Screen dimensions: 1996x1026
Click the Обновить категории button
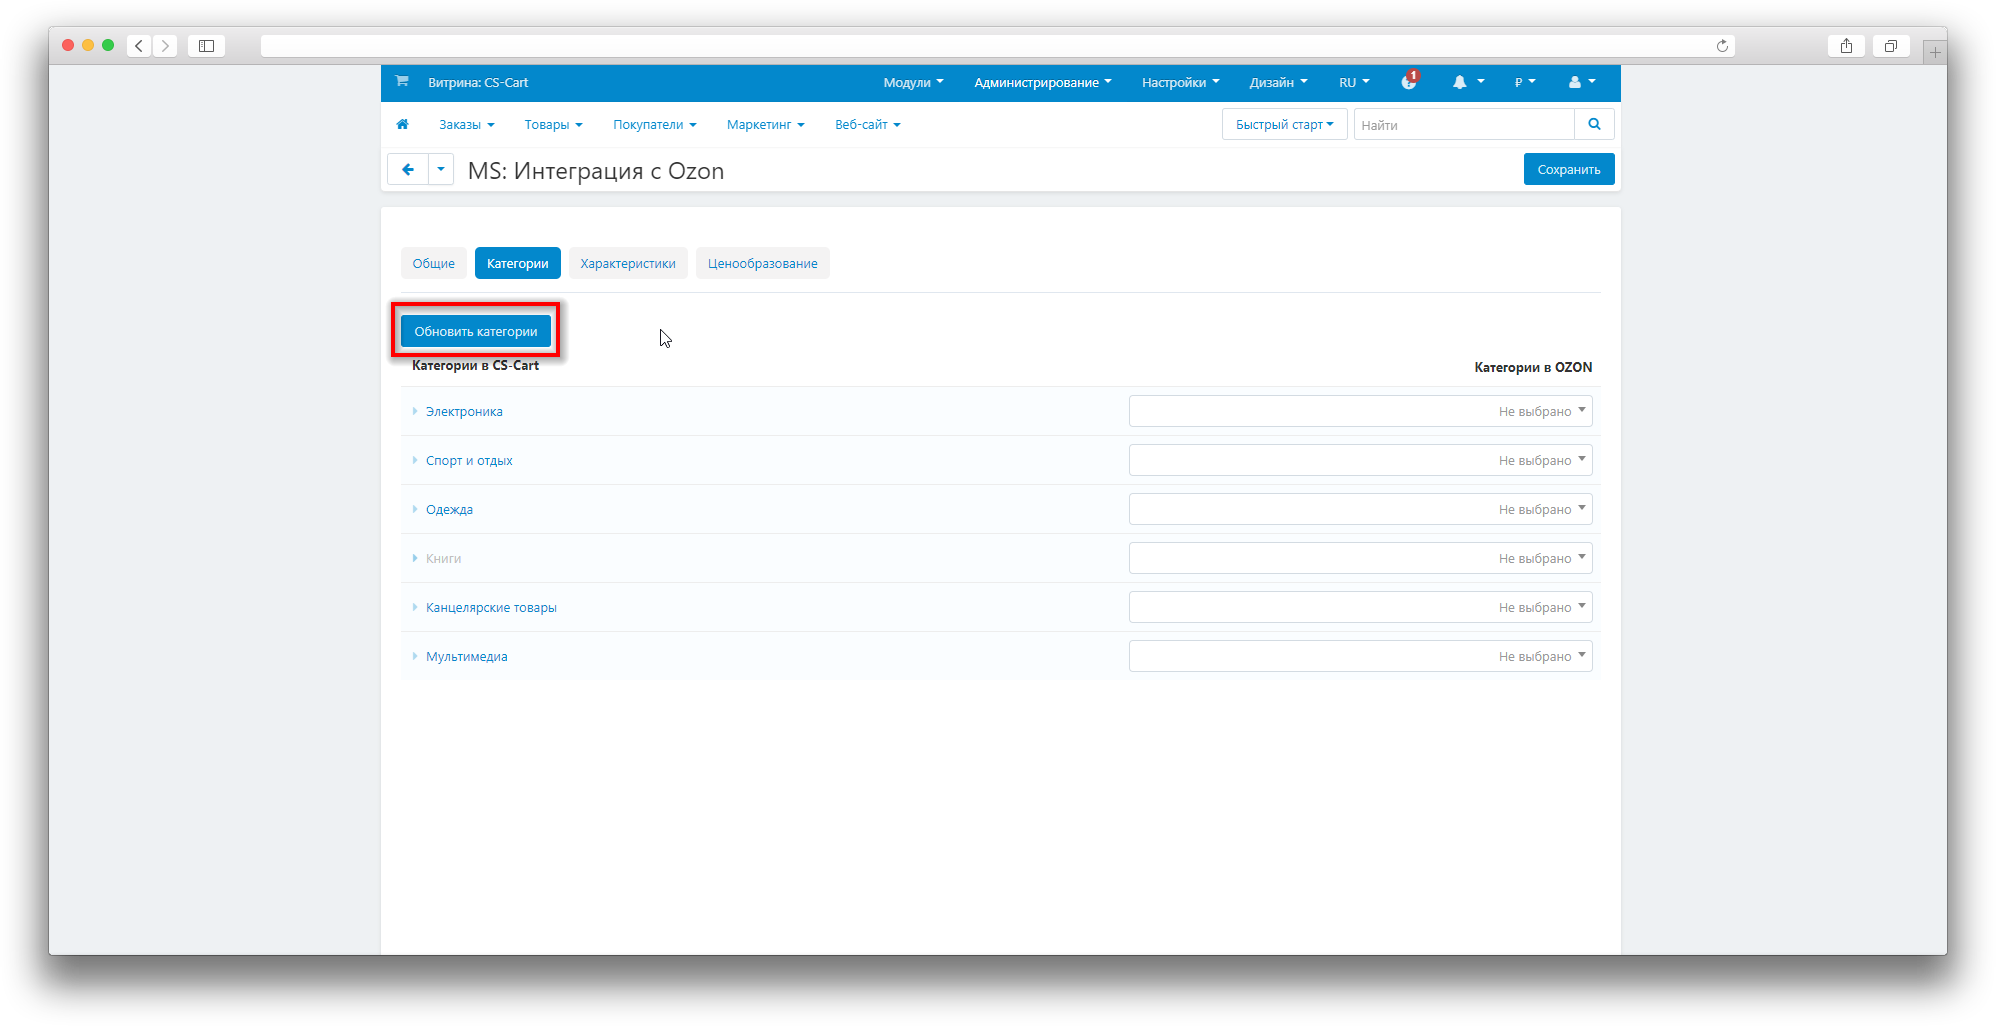pyautogui.click(x=475, y=331)
